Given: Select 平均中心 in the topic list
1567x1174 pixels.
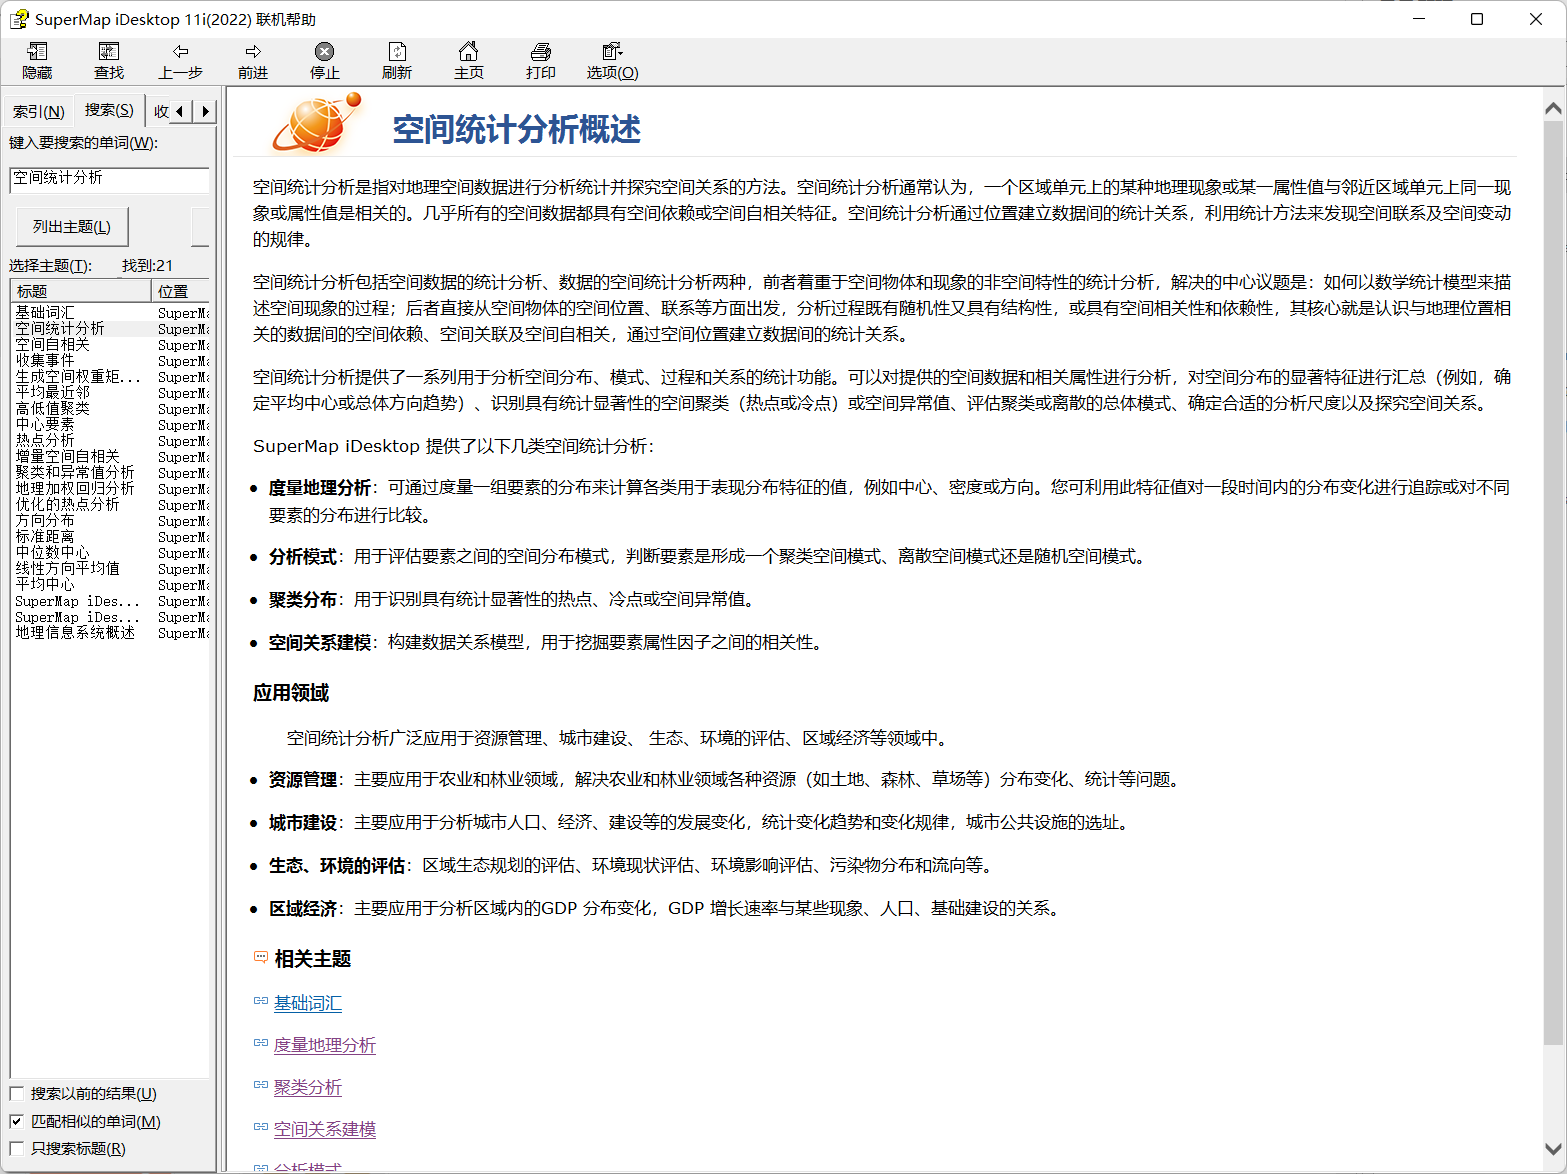Looking at the screenshot, I should pyautogui.click(x=44, y=585).
